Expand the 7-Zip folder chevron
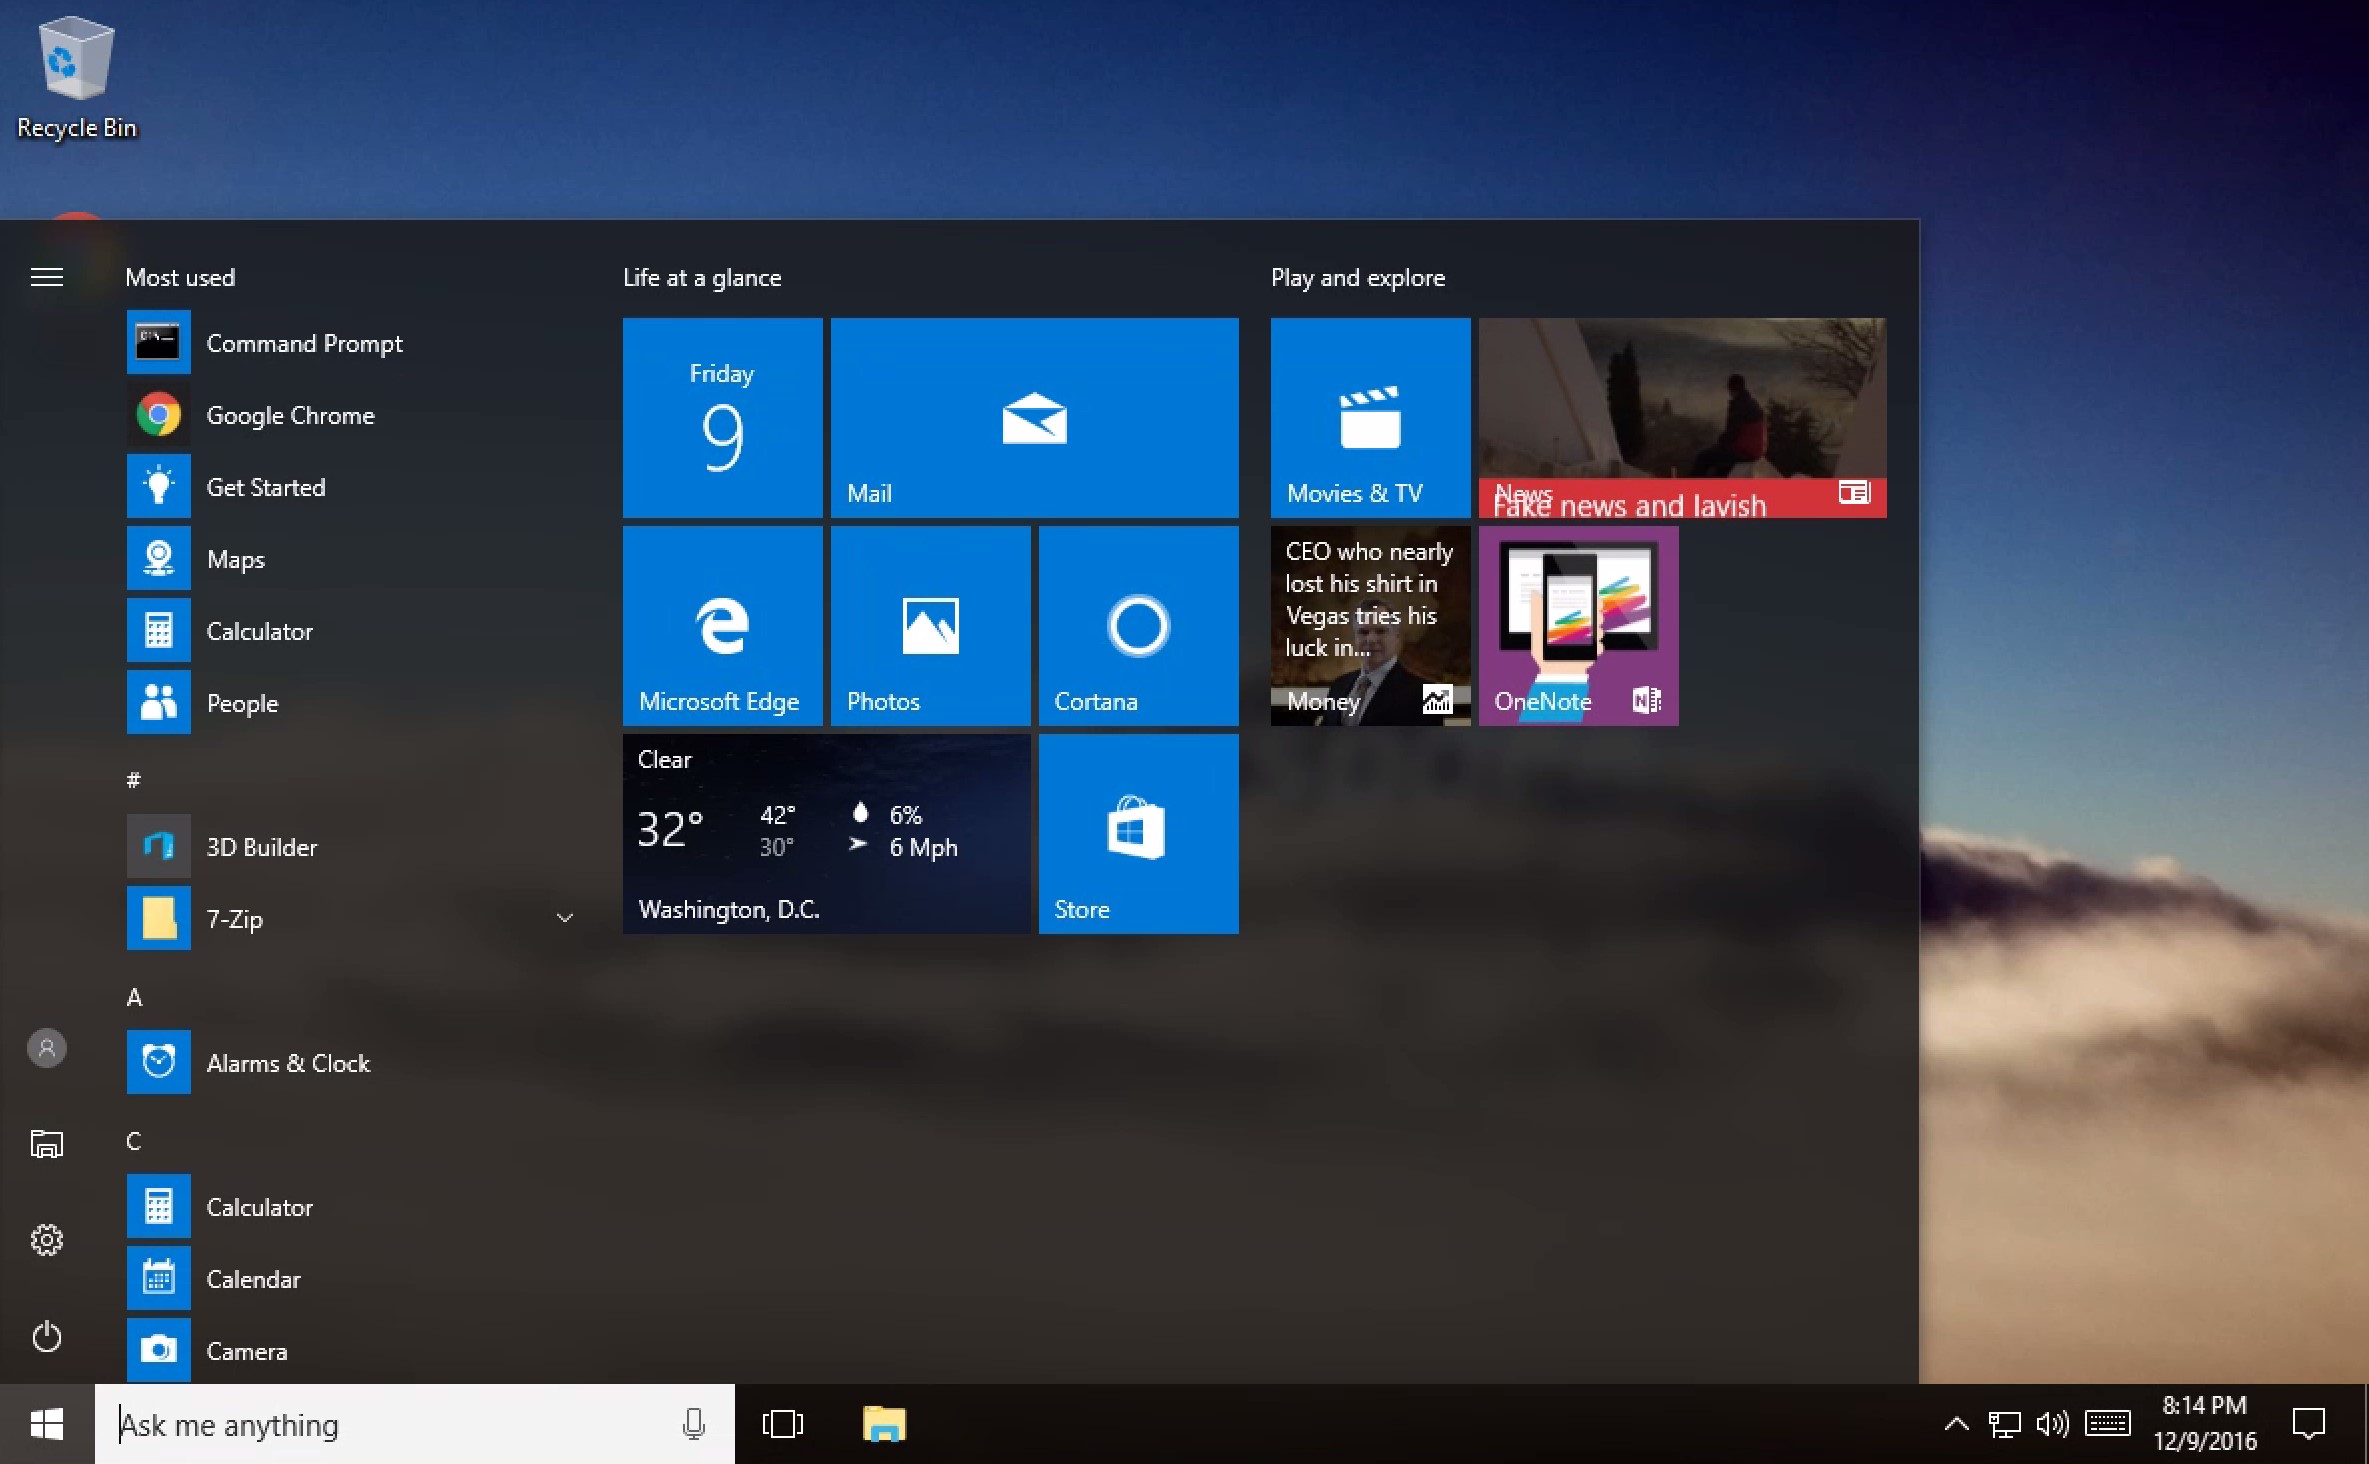The image size is (2369, 1464). point(565,918)
